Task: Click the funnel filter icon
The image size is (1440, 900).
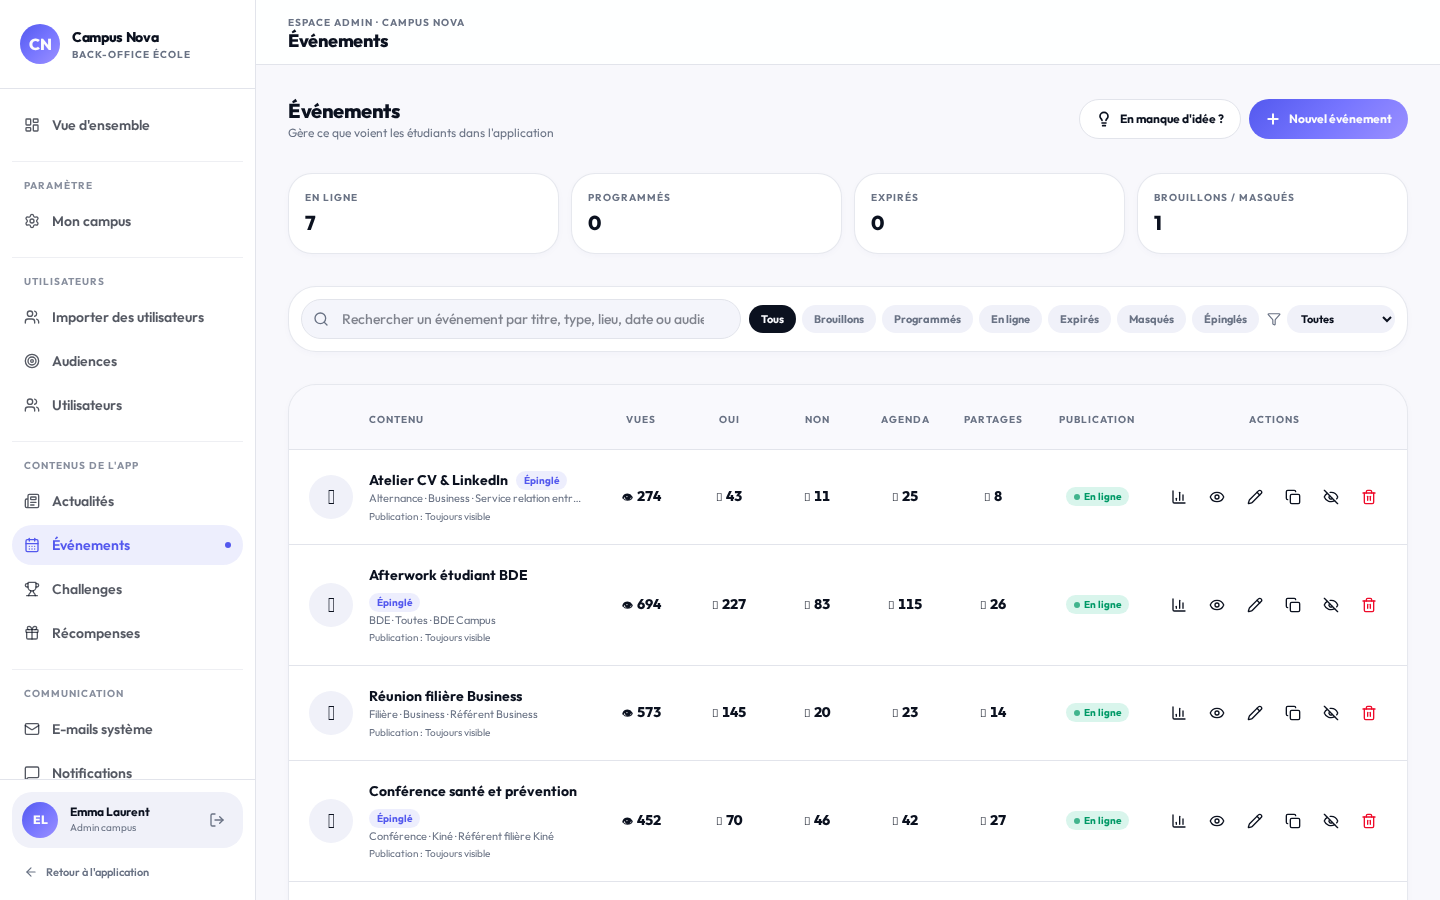Action: 1274,319
